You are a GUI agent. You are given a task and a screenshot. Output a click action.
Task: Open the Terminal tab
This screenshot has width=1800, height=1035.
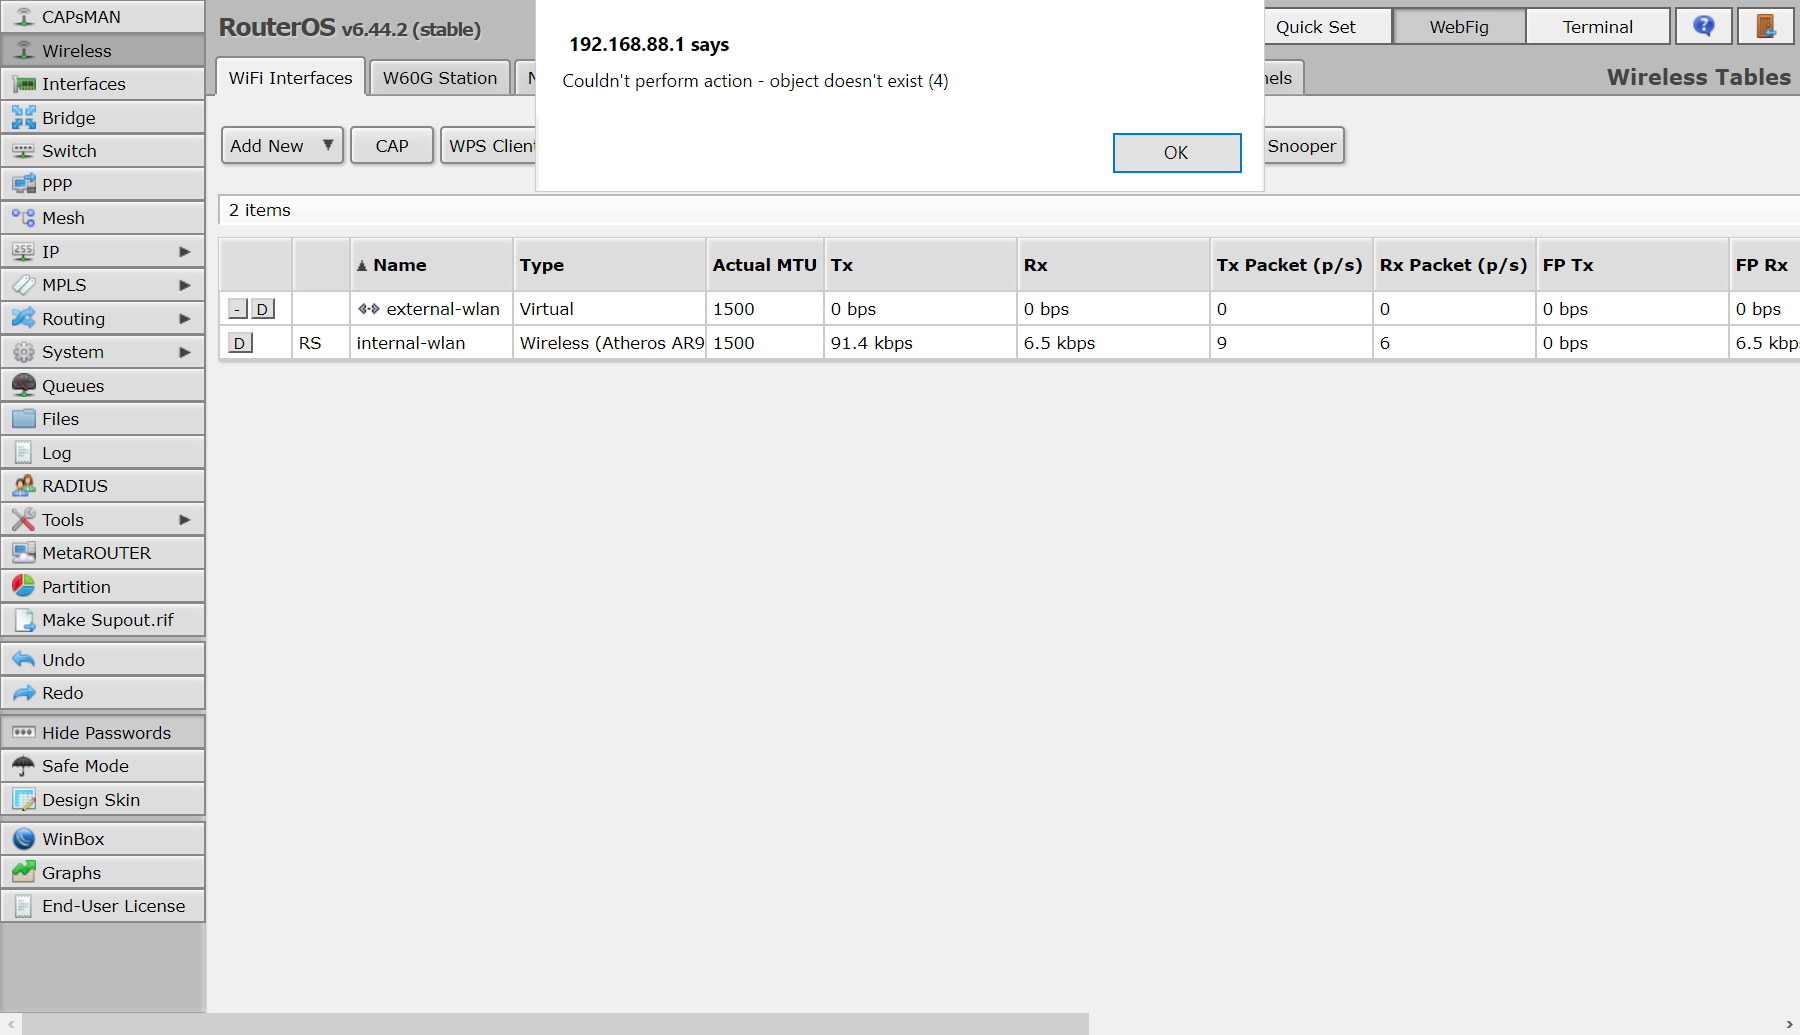point(1598,27)
